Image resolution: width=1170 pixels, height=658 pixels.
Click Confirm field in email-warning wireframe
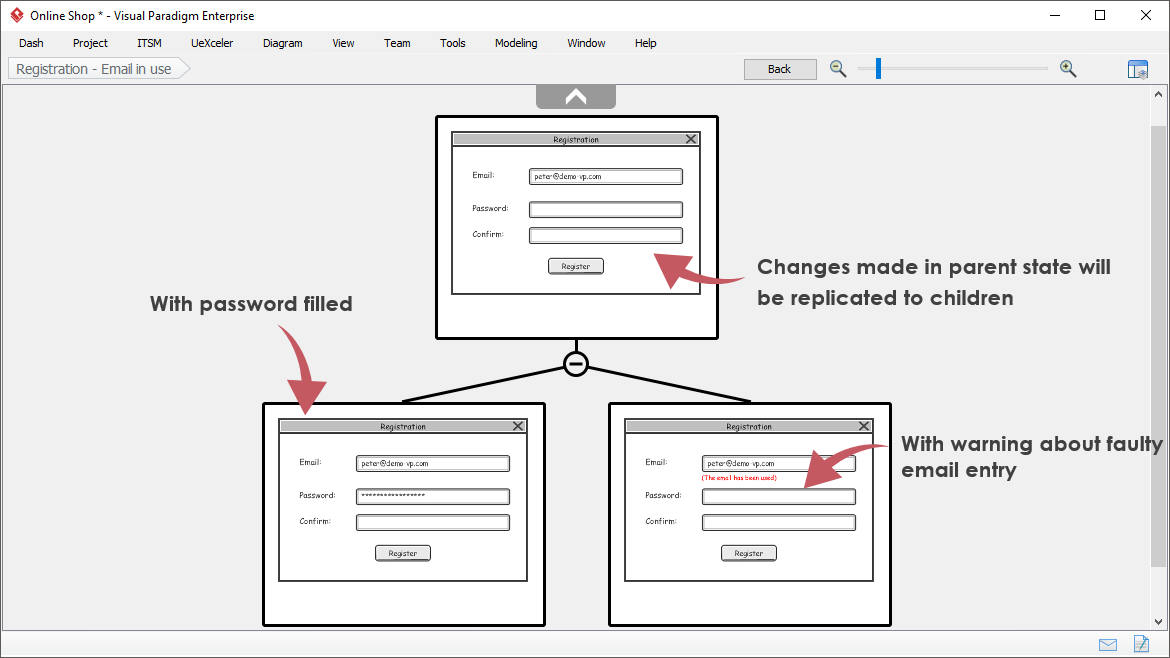[x=779, y=522]
